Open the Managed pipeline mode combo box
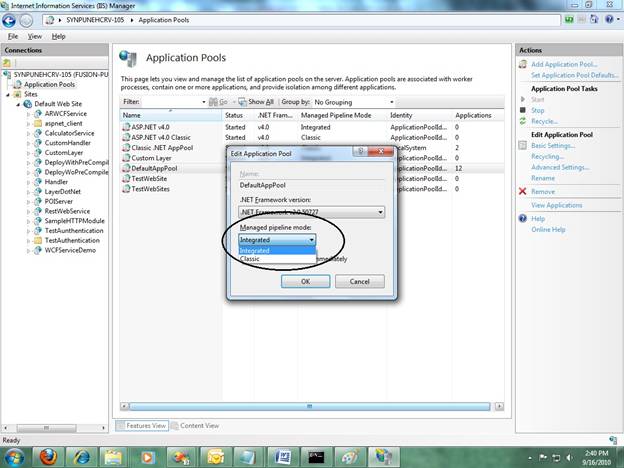The image size is (624, 468). (277, 240)
